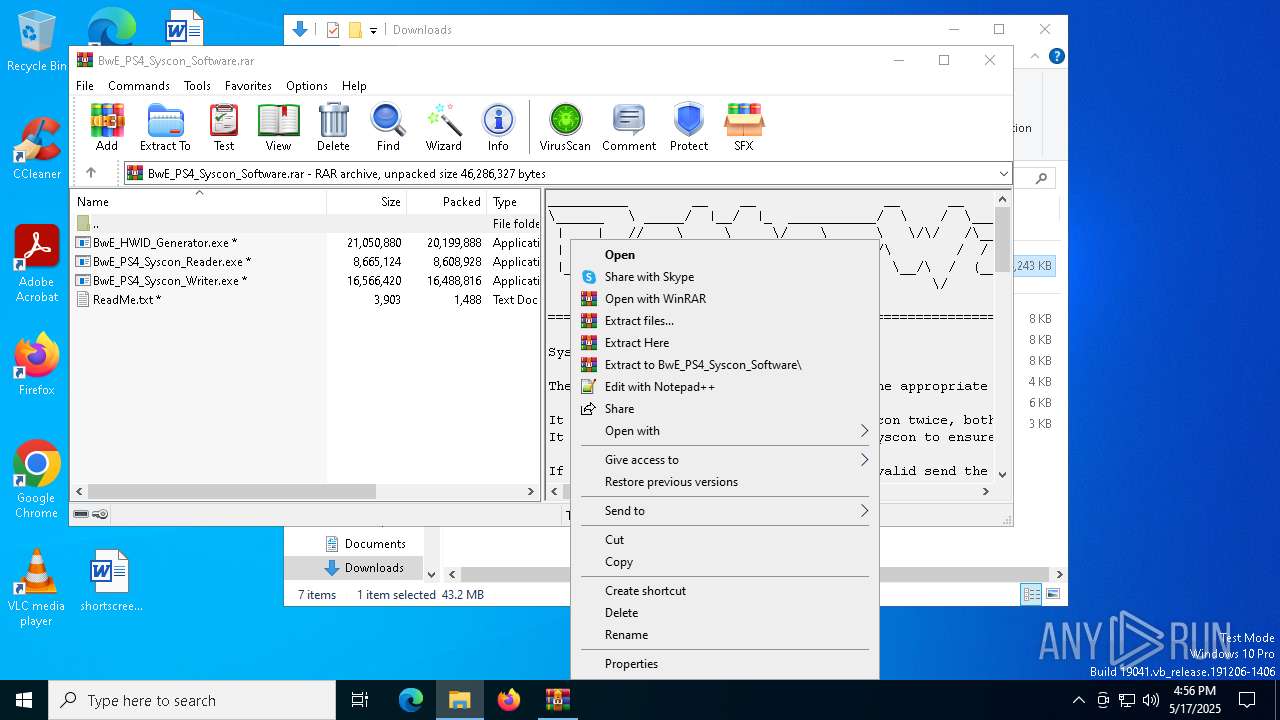
Task: Select Documents in Explorer navigation pane
Action: pyautogui.click(x=365, y=544)
